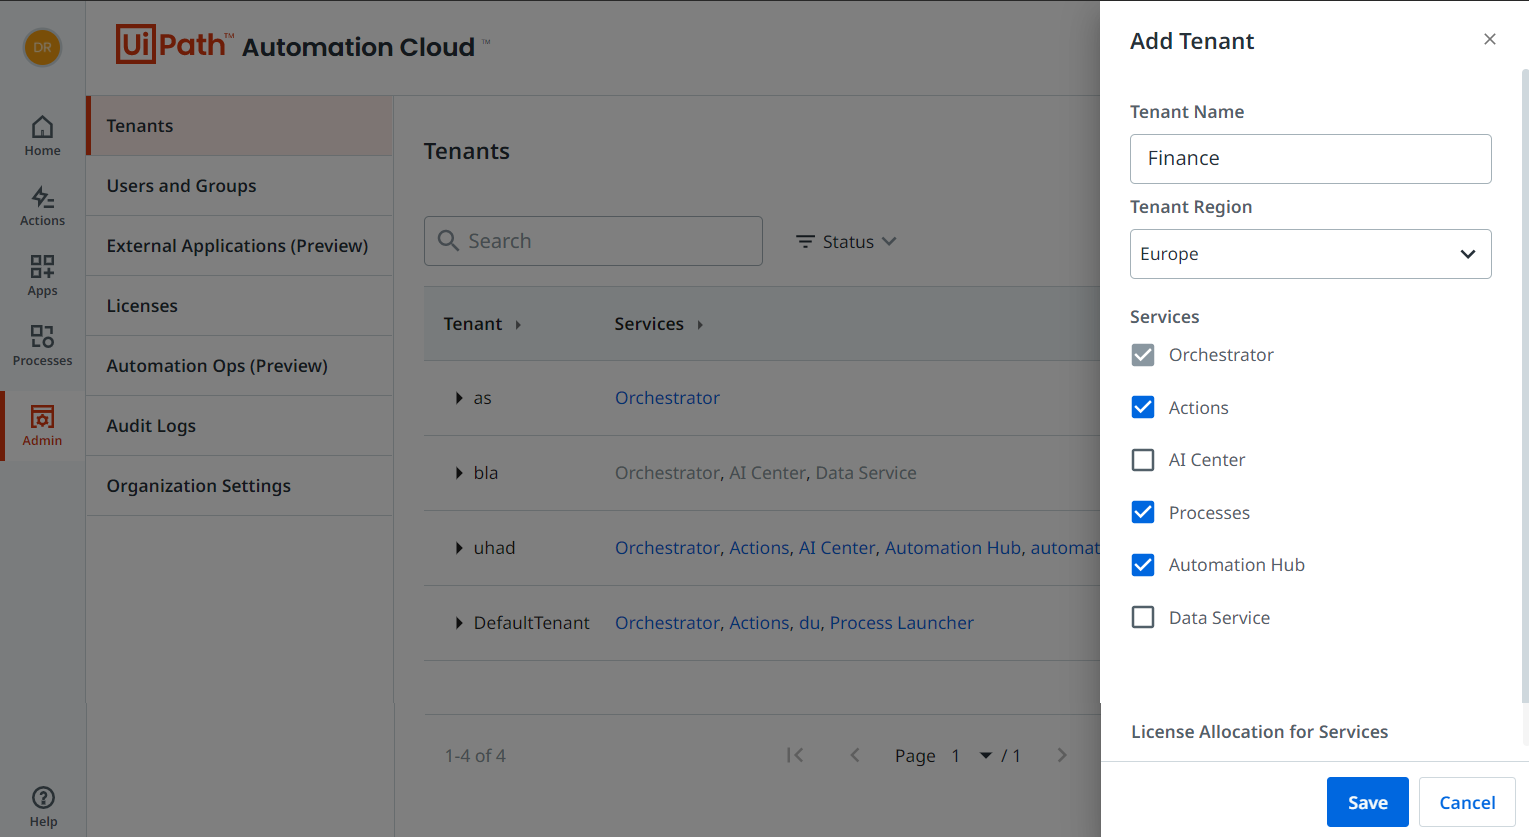1529x837 pixels.
Task: Sort by the Services column arrow
Action: pyautogui.click(x=700, y=325)
